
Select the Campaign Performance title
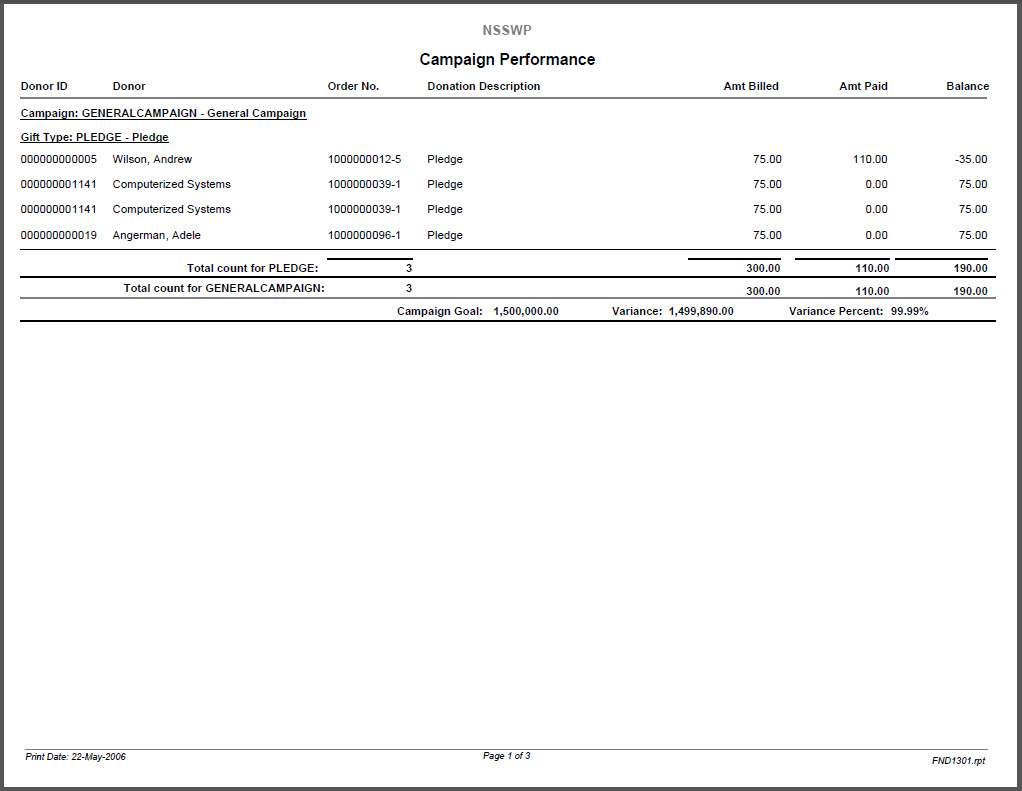coord(507,59)
